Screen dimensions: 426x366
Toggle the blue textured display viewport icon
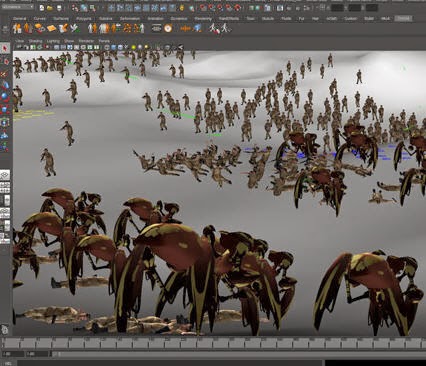click(x=113, y=47)
